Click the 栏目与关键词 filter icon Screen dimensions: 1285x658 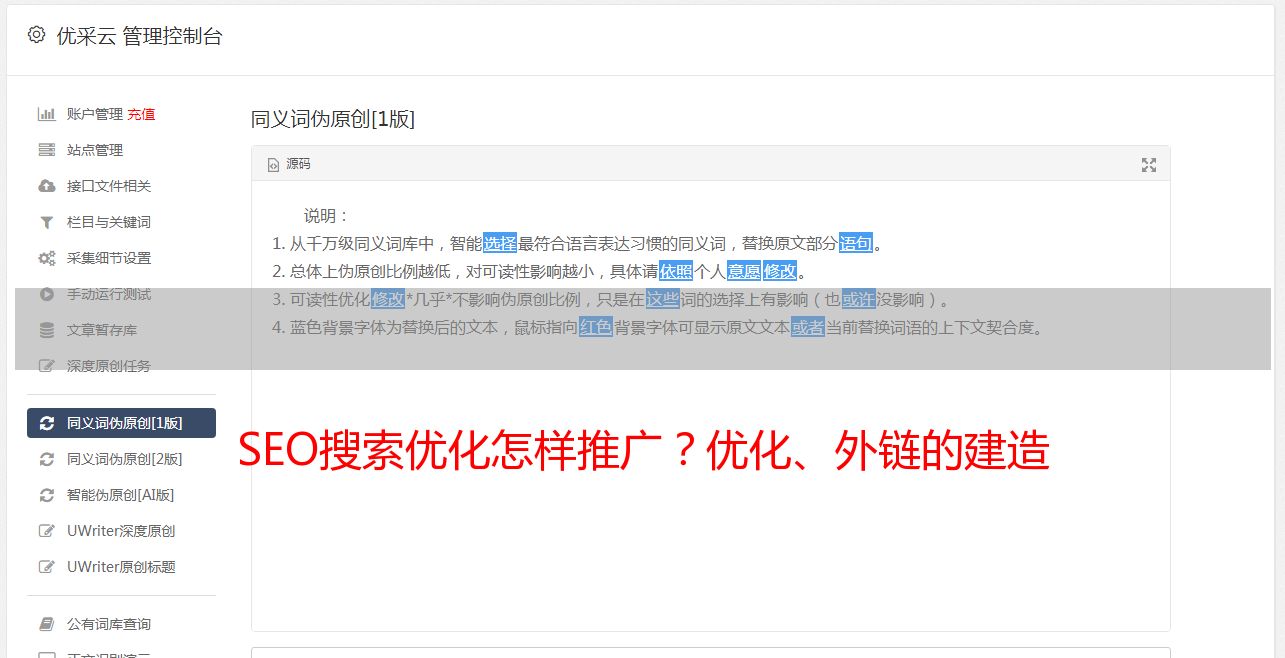(46, 222)
